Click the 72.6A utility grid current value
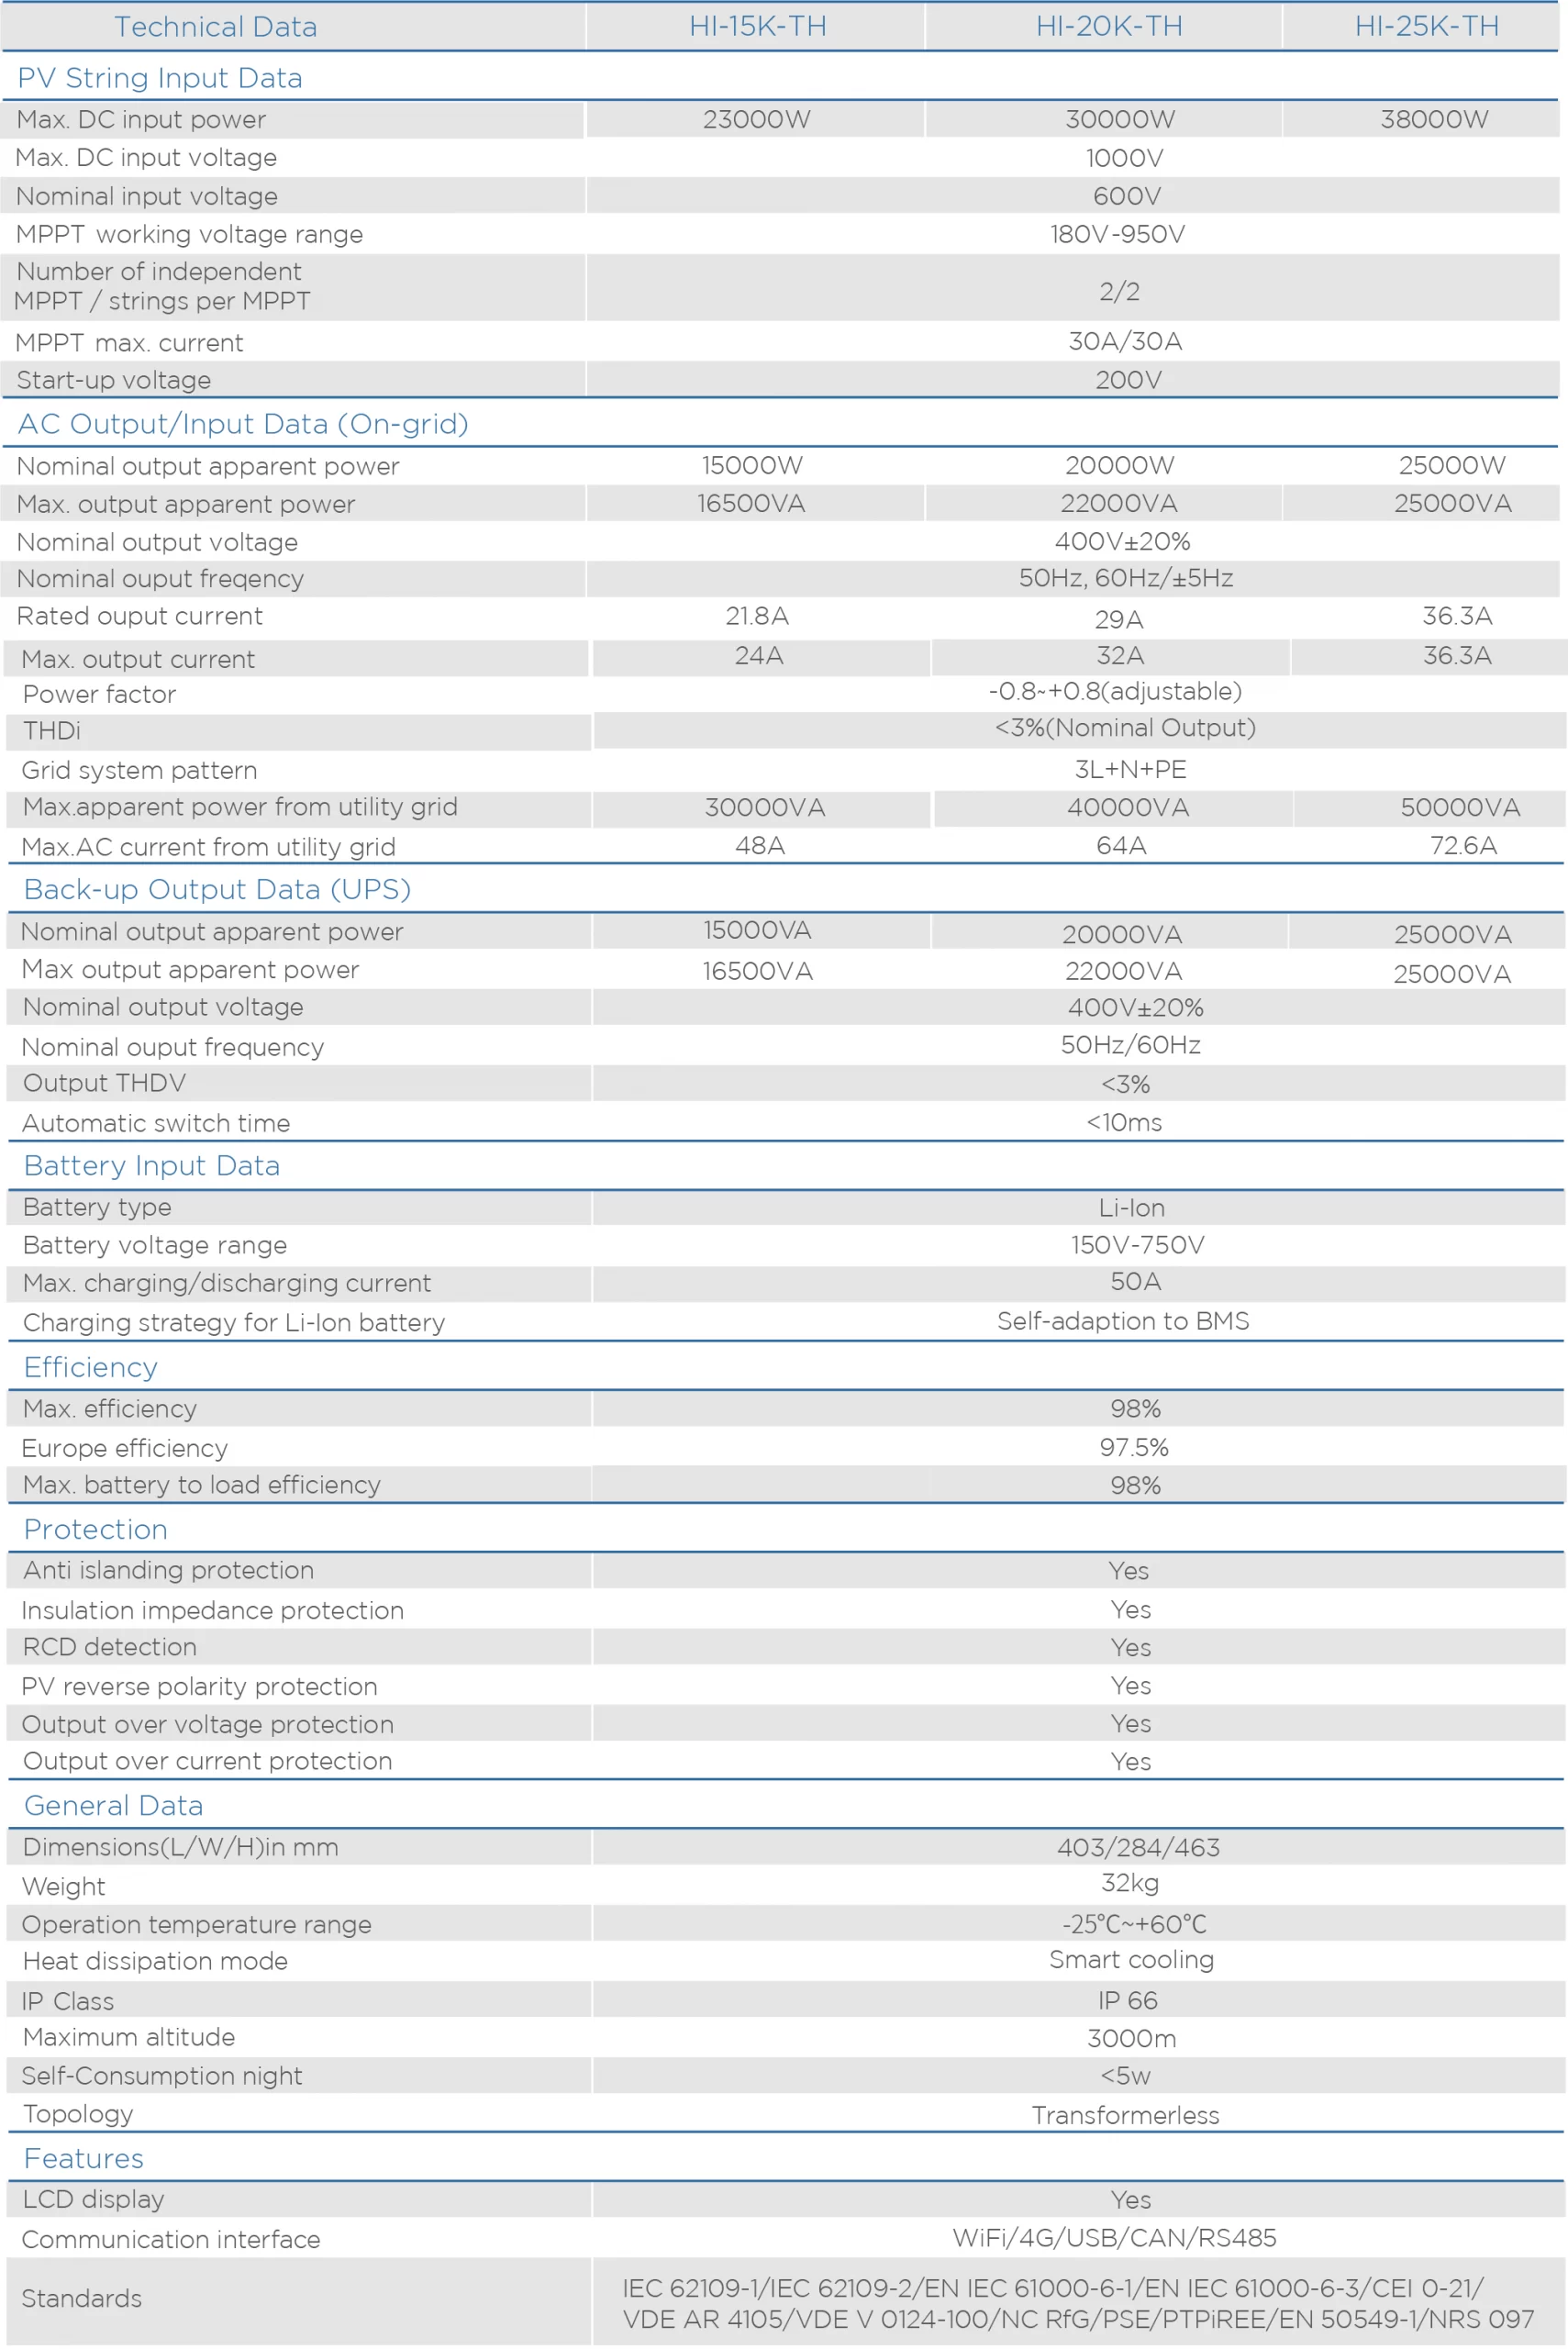This screenshot has height=2349, width=1568. (1463, 846)
